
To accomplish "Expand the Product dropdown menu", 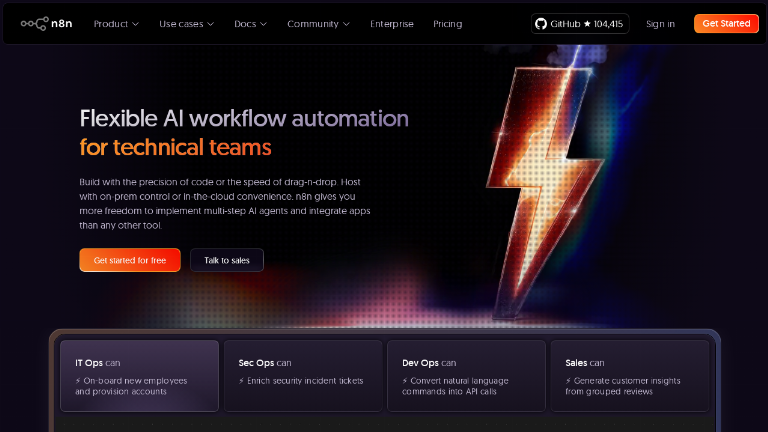I will coord(116,24).
